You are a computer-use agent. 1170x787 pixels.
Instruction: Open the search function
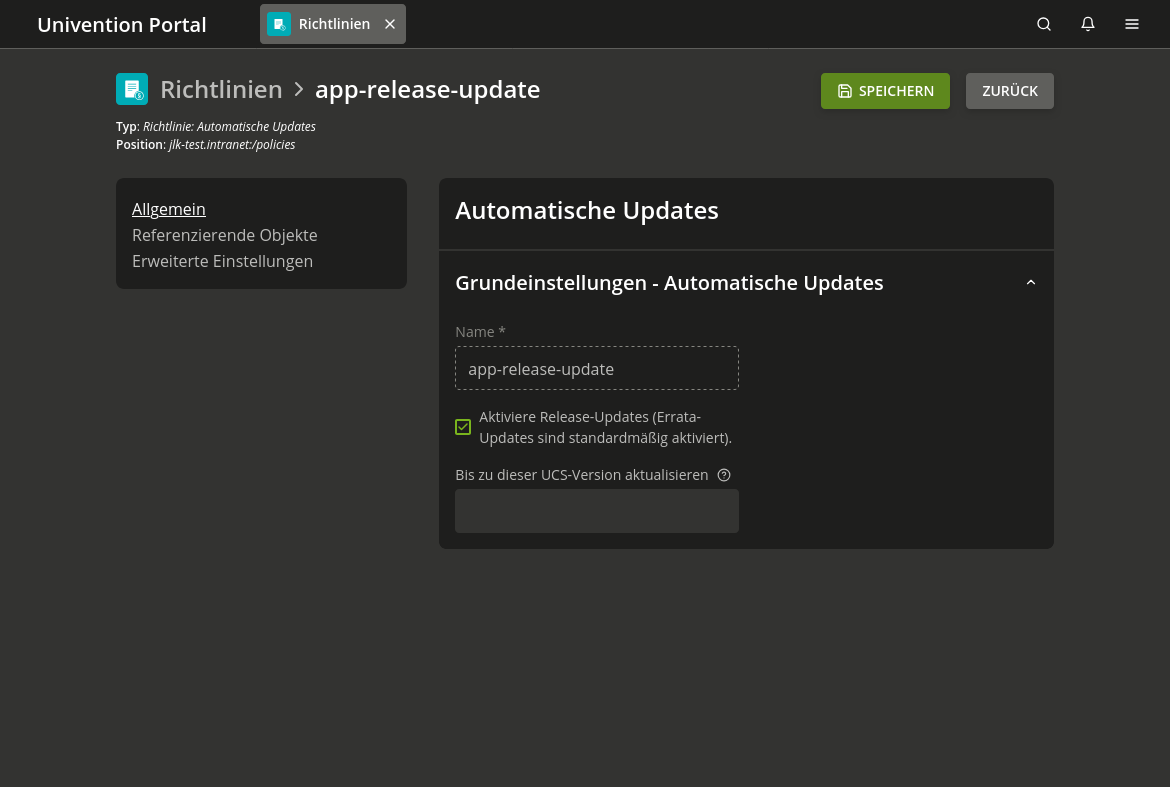pos(1044,24)
